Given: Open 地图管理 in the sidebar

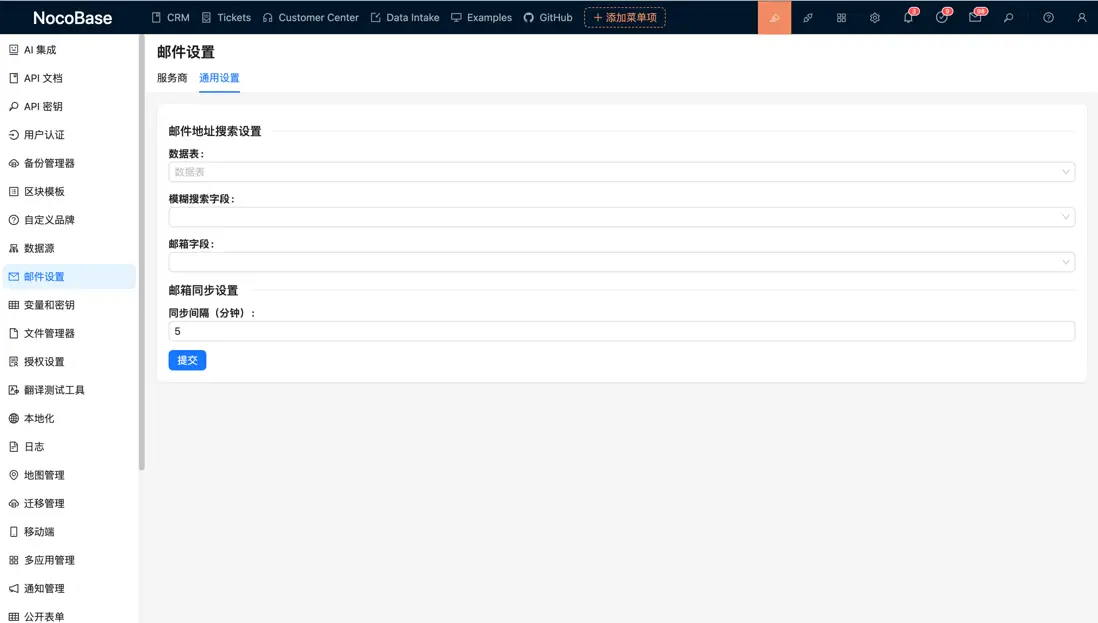Looking at the screenshot, I should [x=52, y=475].
